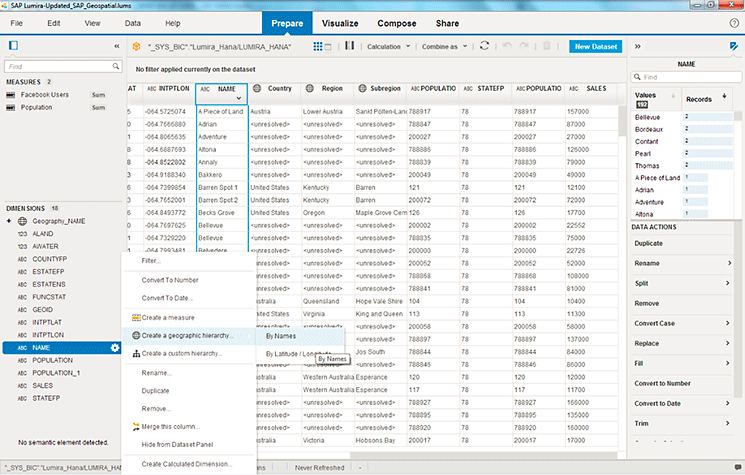Collapse the left panel with double chevron
745x475 pixels.
tap(117, 46)
